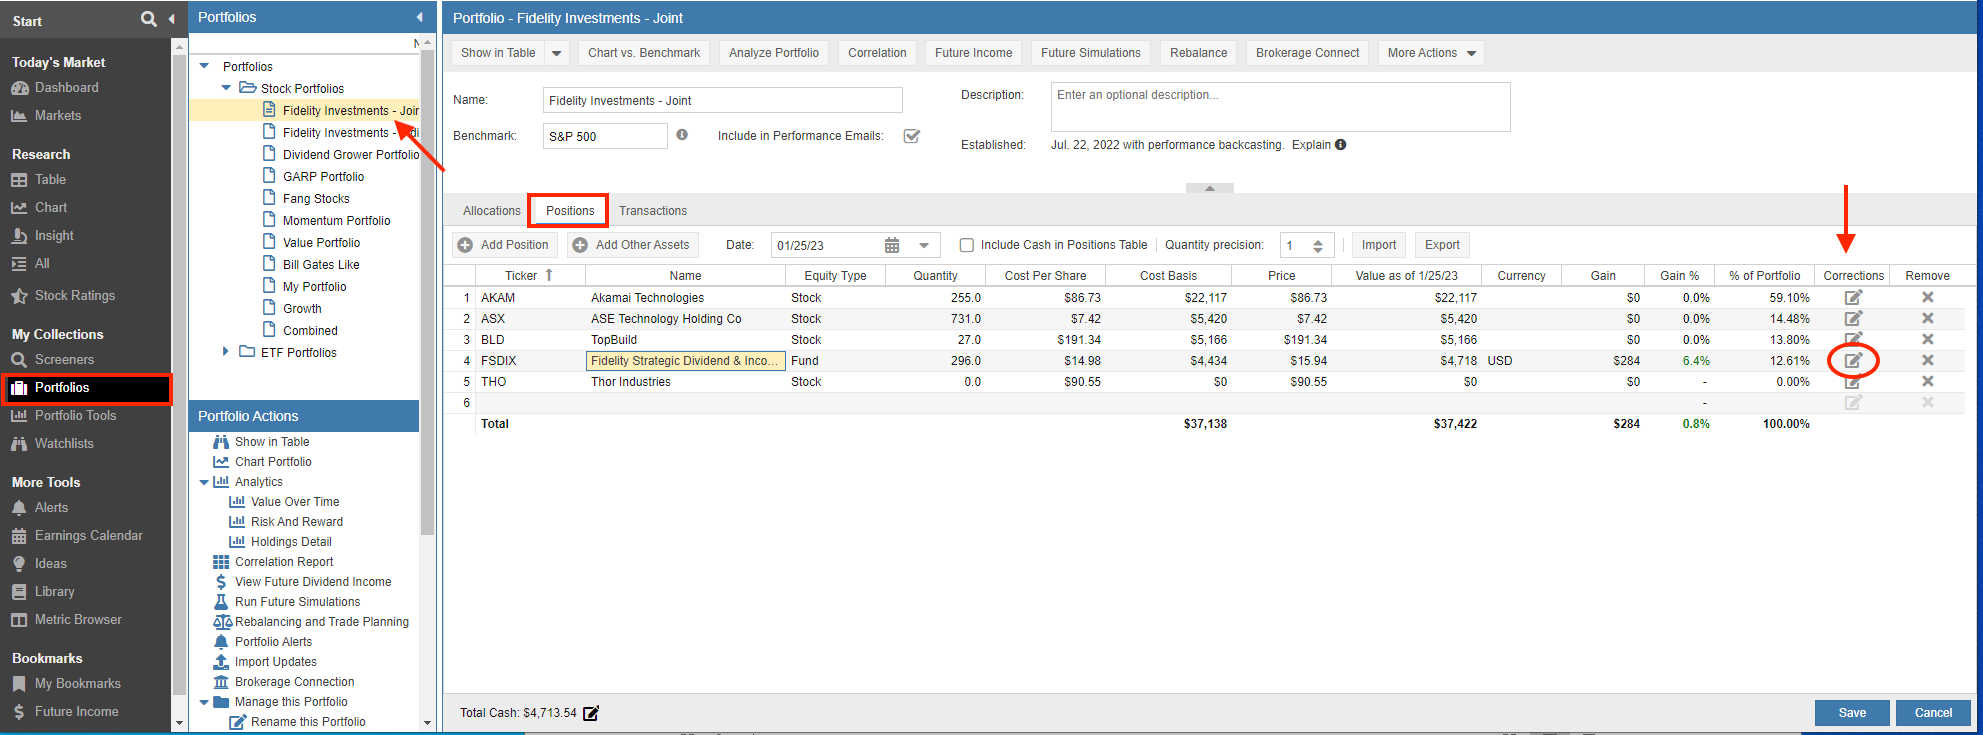Viewport: 1983px width, 735px height.
Task: Select the Bill Gates Like portfolio
Action: [321, 265]
